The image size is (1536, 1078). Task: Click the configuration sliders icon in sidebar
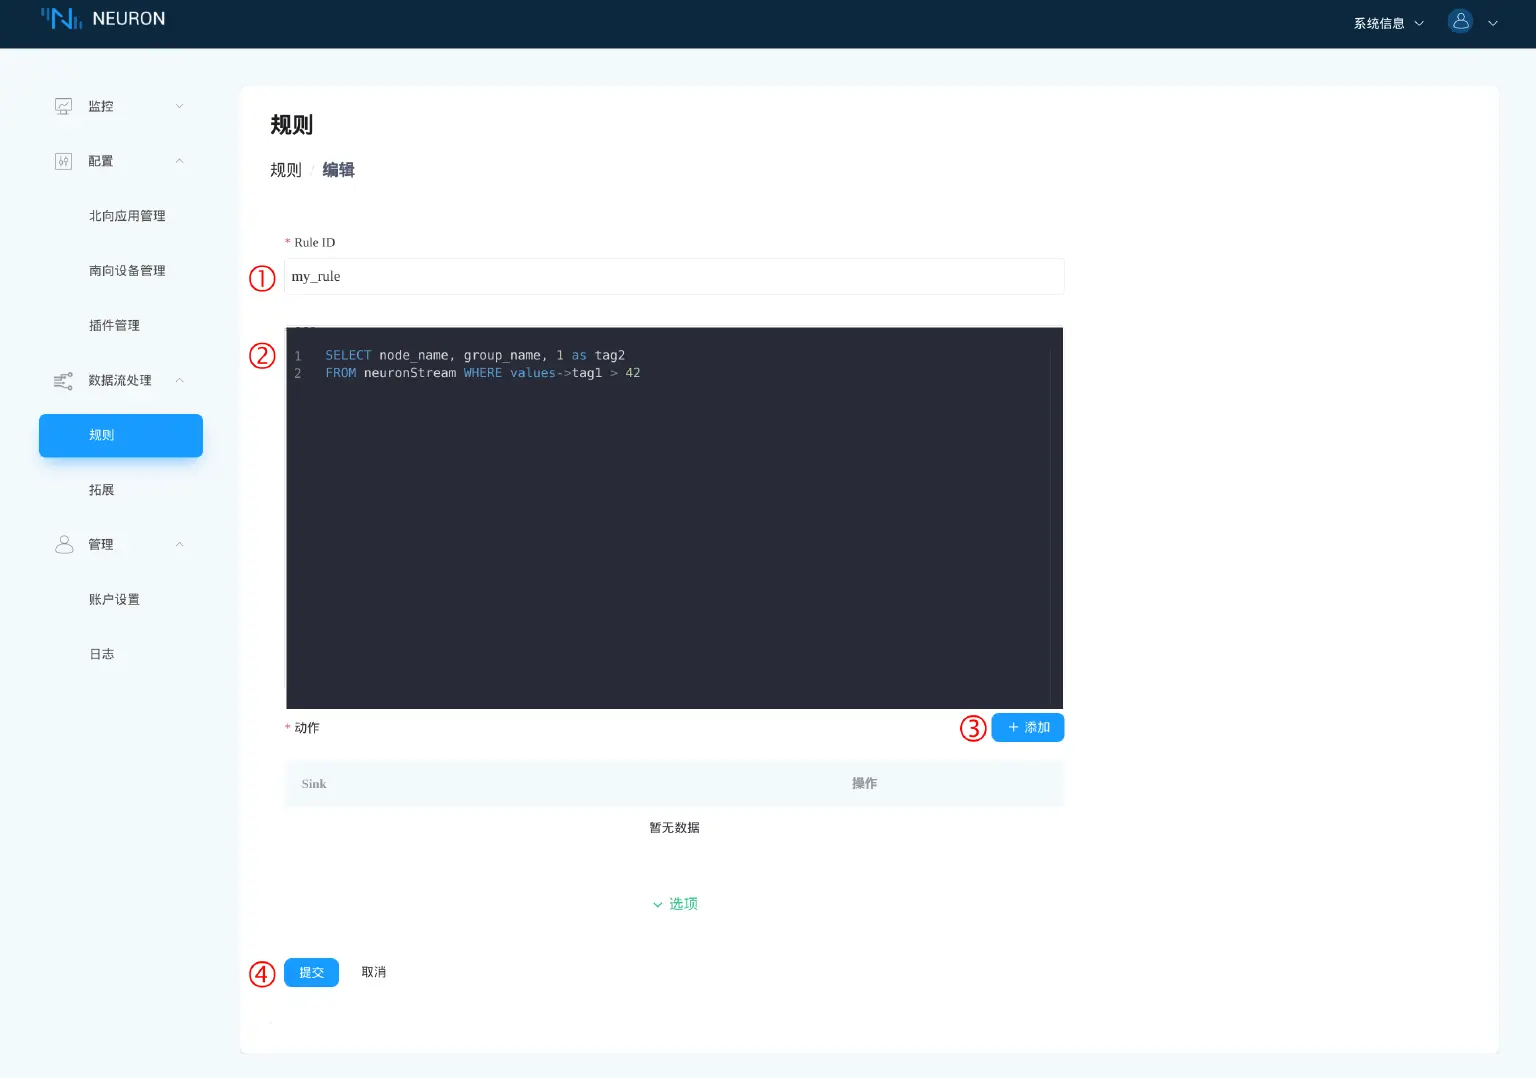tap(63, 161)
